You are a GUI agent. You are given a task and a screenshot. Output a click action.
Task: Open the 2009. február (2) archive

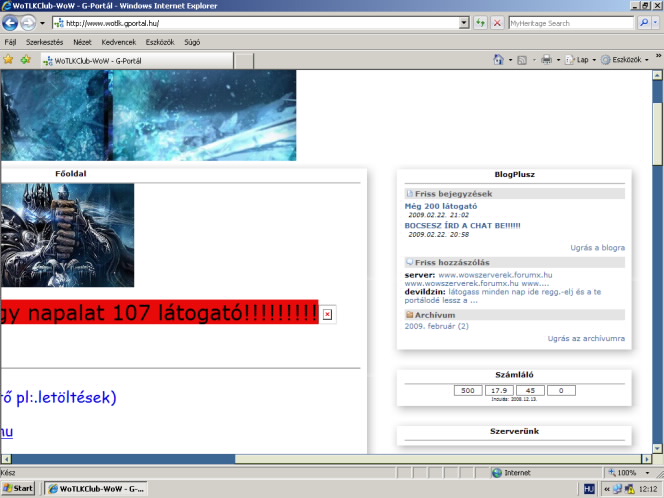[437, 326]
